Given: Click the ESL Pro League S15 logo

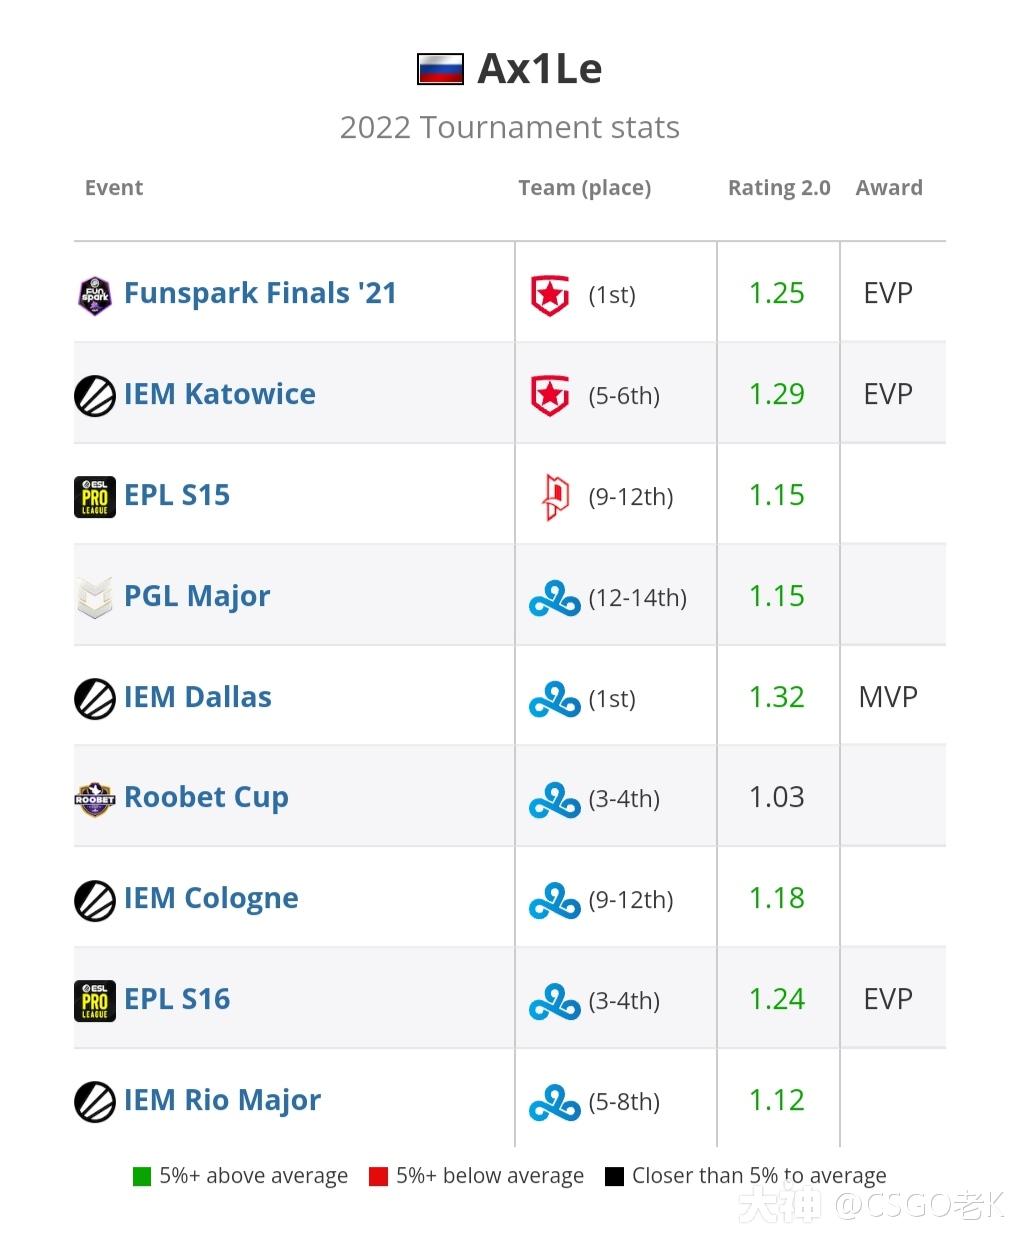Looking at the screenshot, I should (95, 495).
